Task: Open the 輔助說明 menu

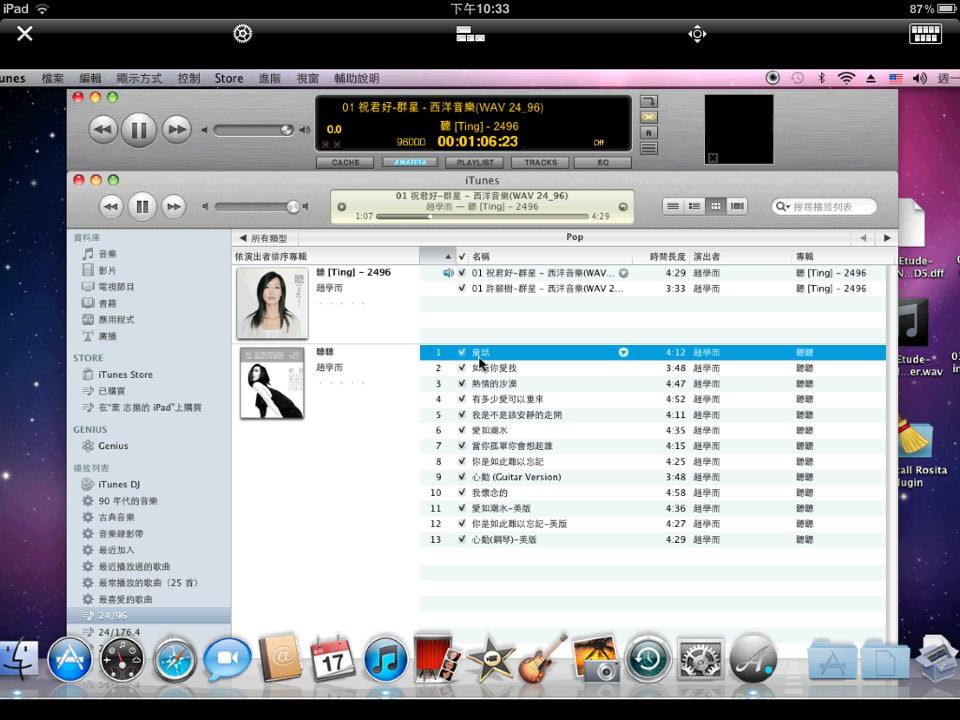Action: point(356,78)
